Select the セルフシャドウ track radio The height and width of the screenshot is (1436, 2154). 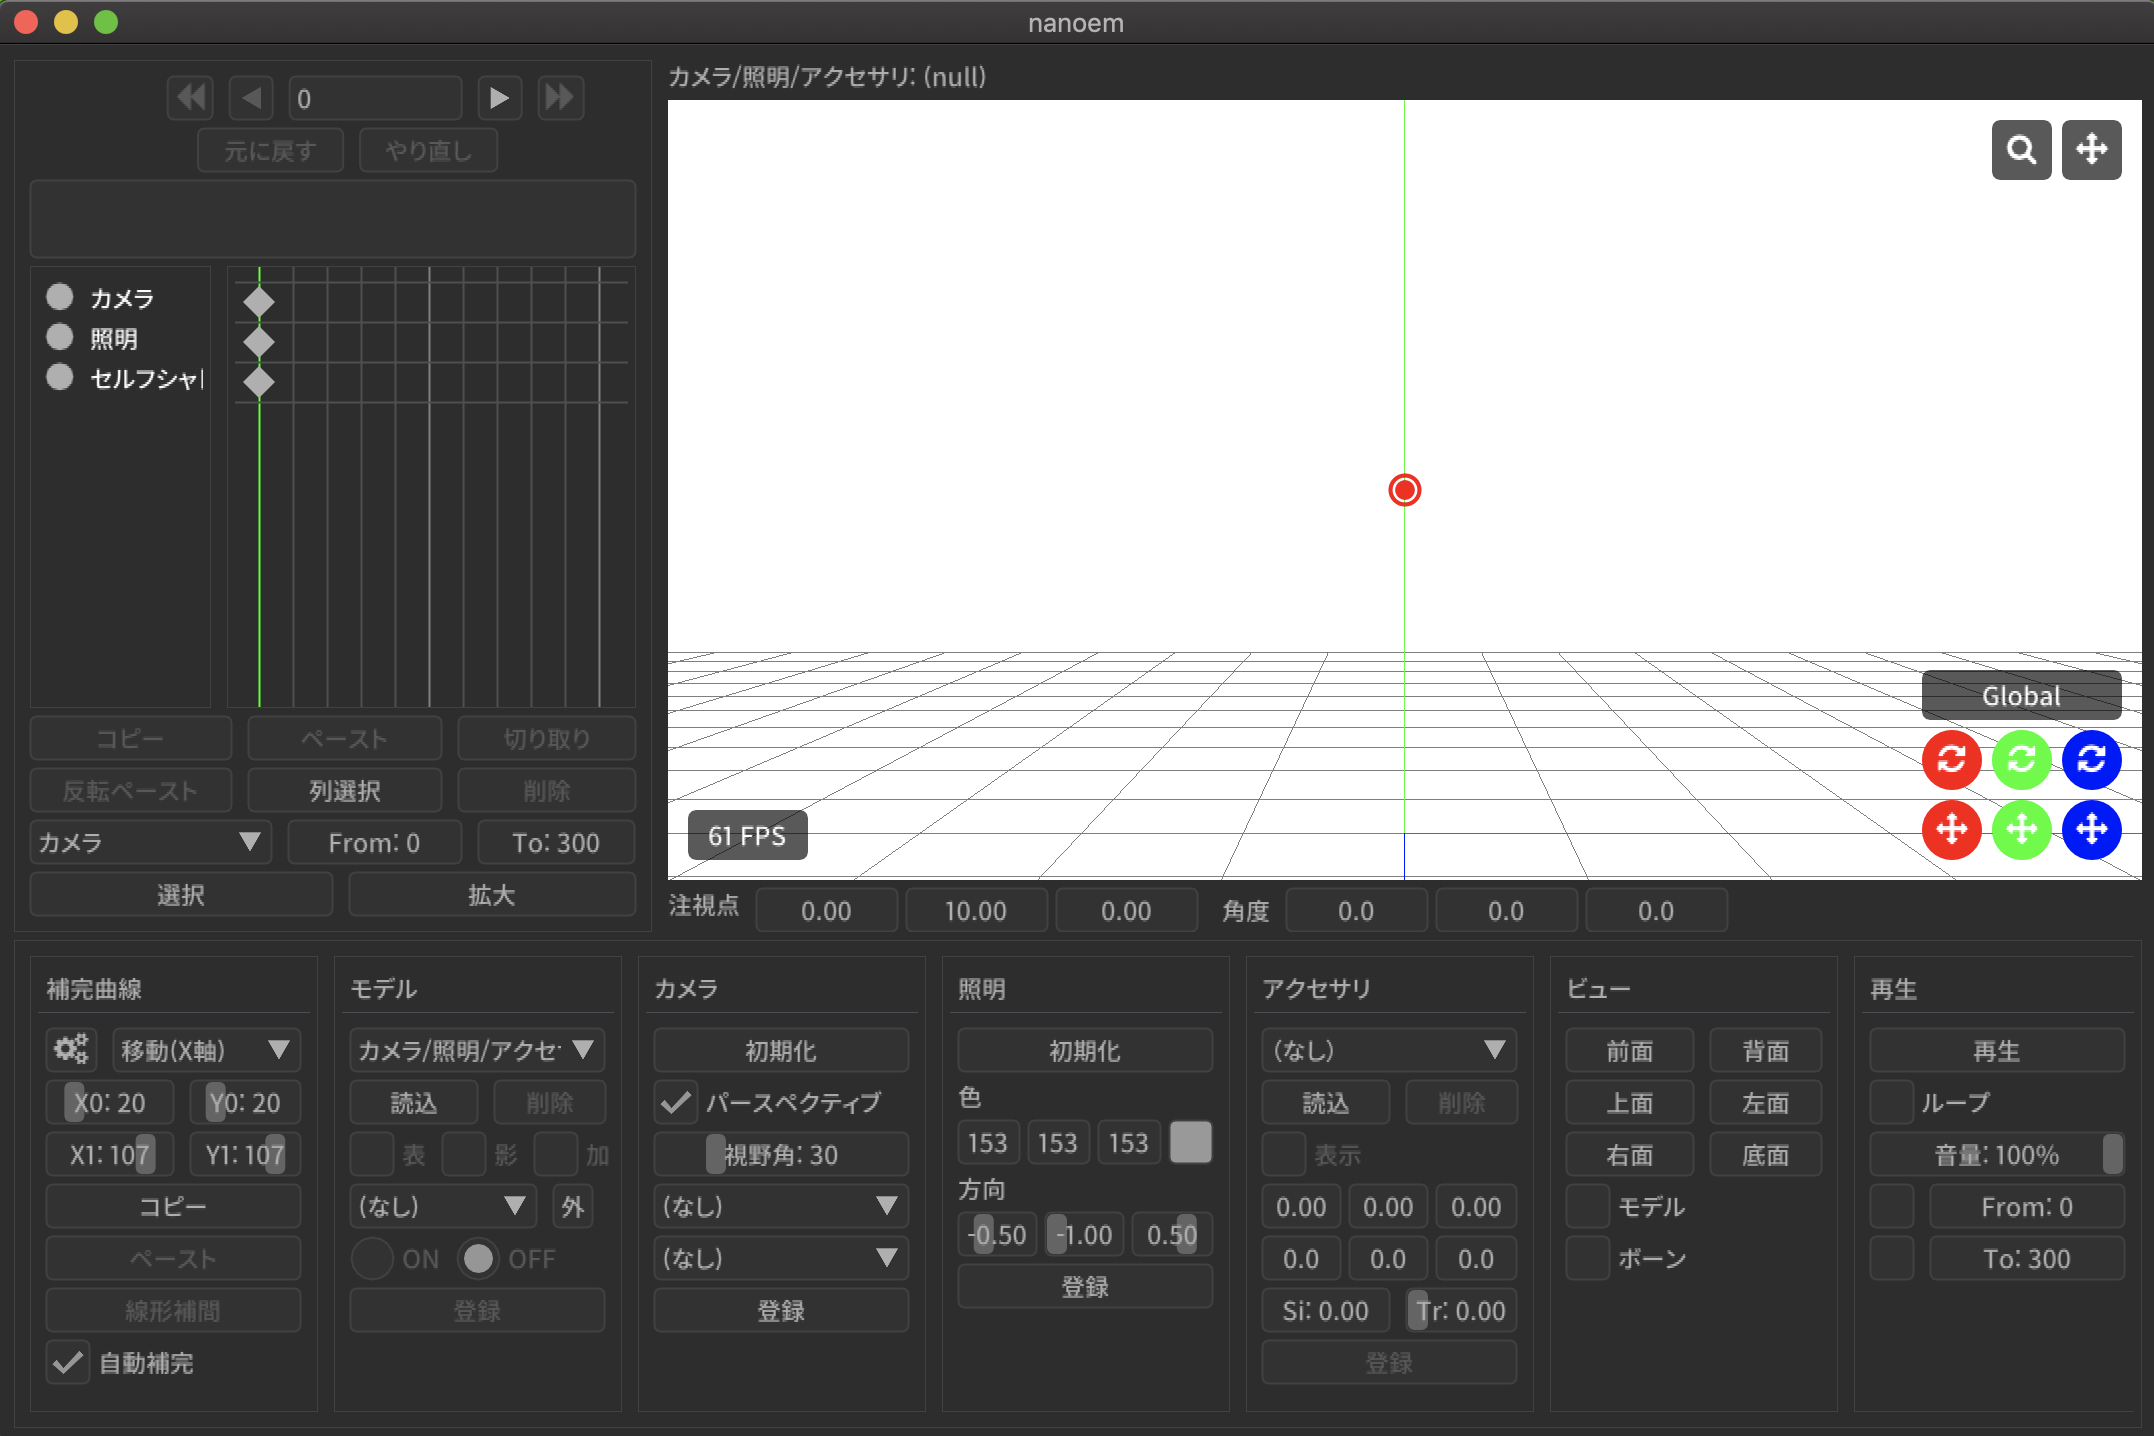60,377
